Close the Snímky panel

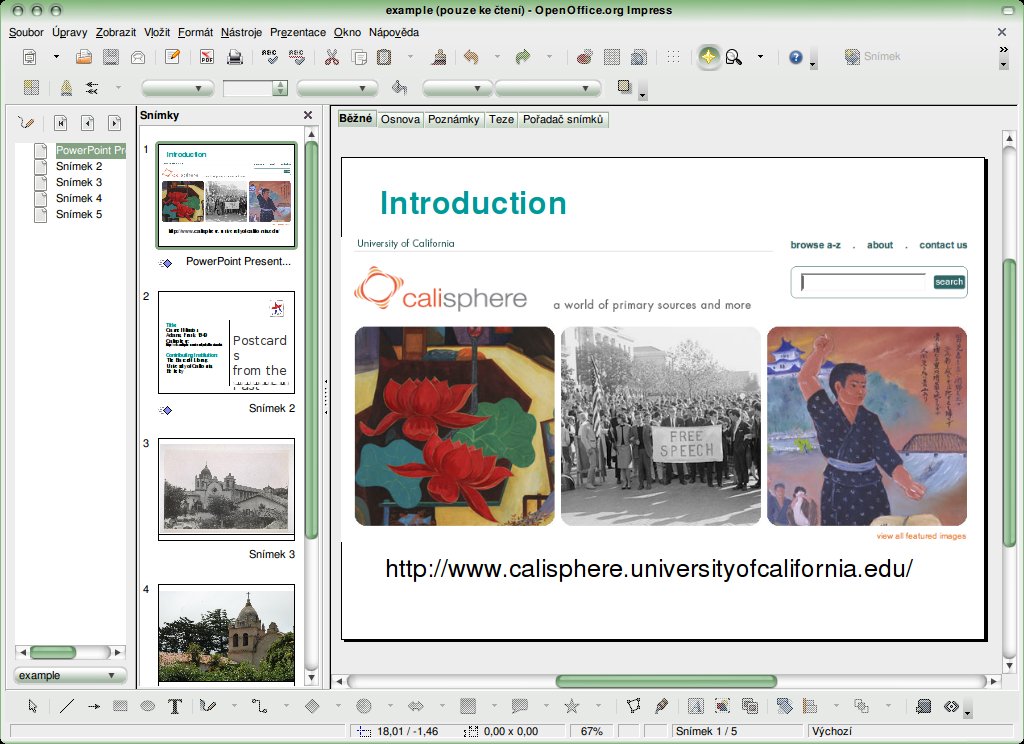coord(308,115)
